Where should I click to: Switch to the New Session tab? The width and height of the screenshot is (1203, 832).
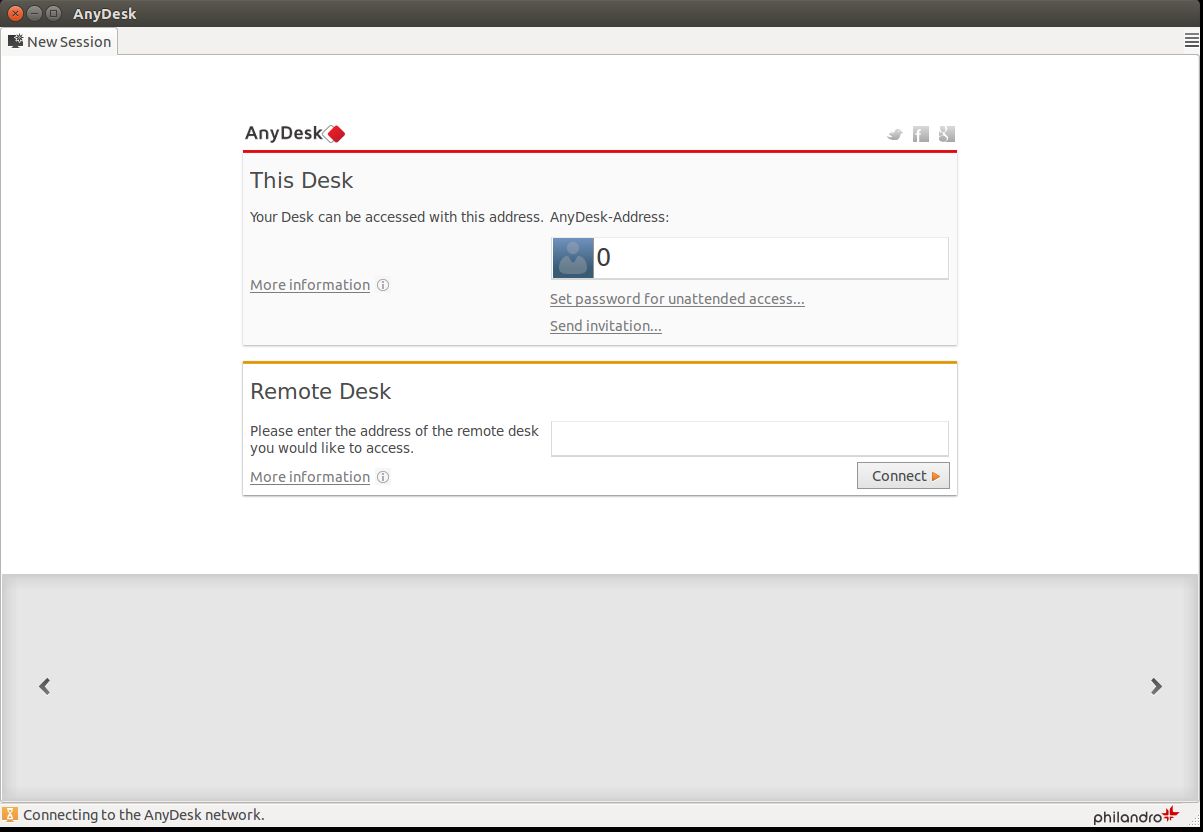point(60,42)
